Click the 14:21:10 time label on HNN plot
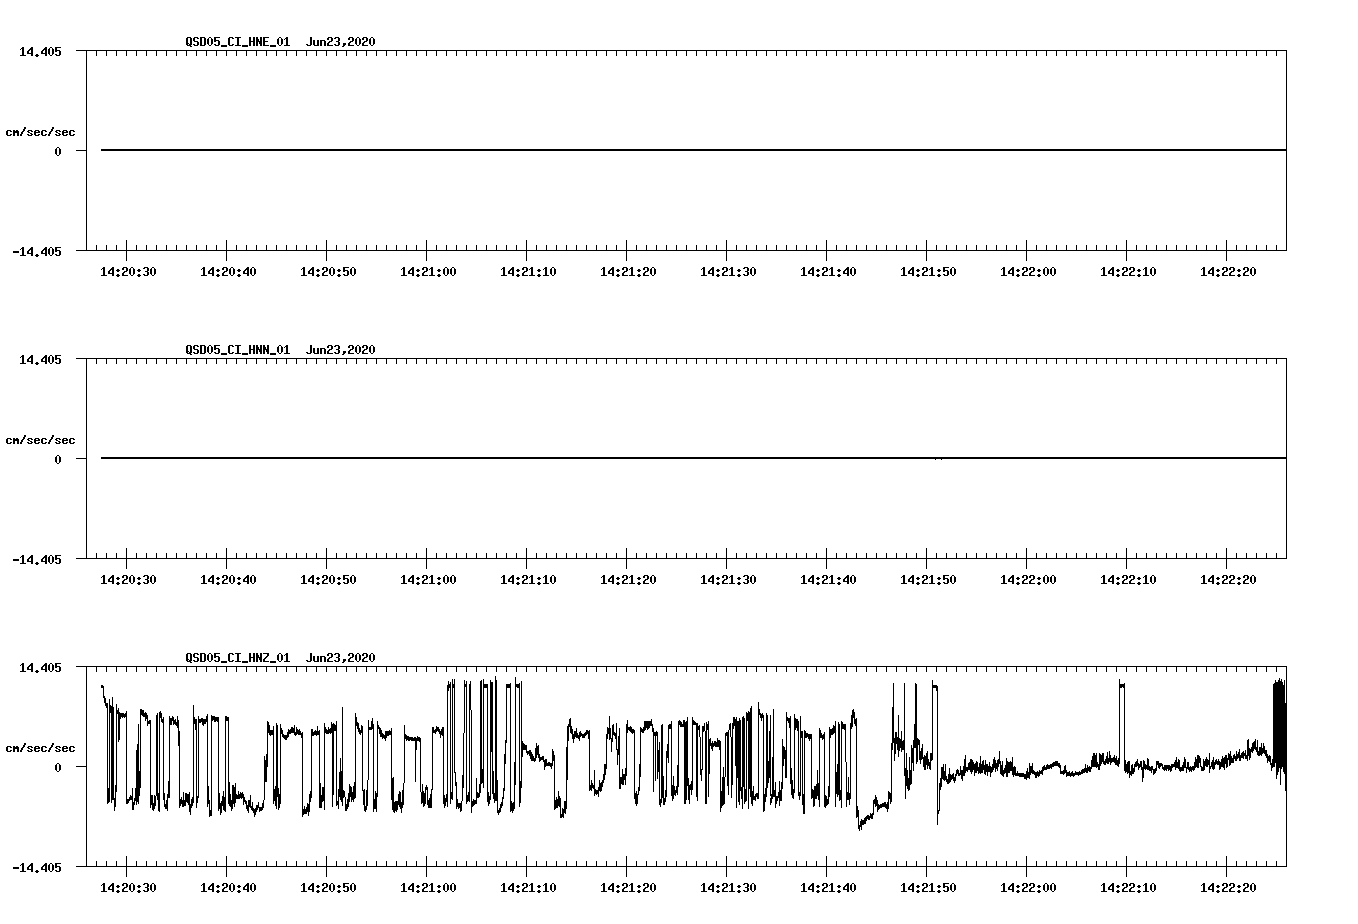This screenshot has height=924, width=1358. pos(527,580)
